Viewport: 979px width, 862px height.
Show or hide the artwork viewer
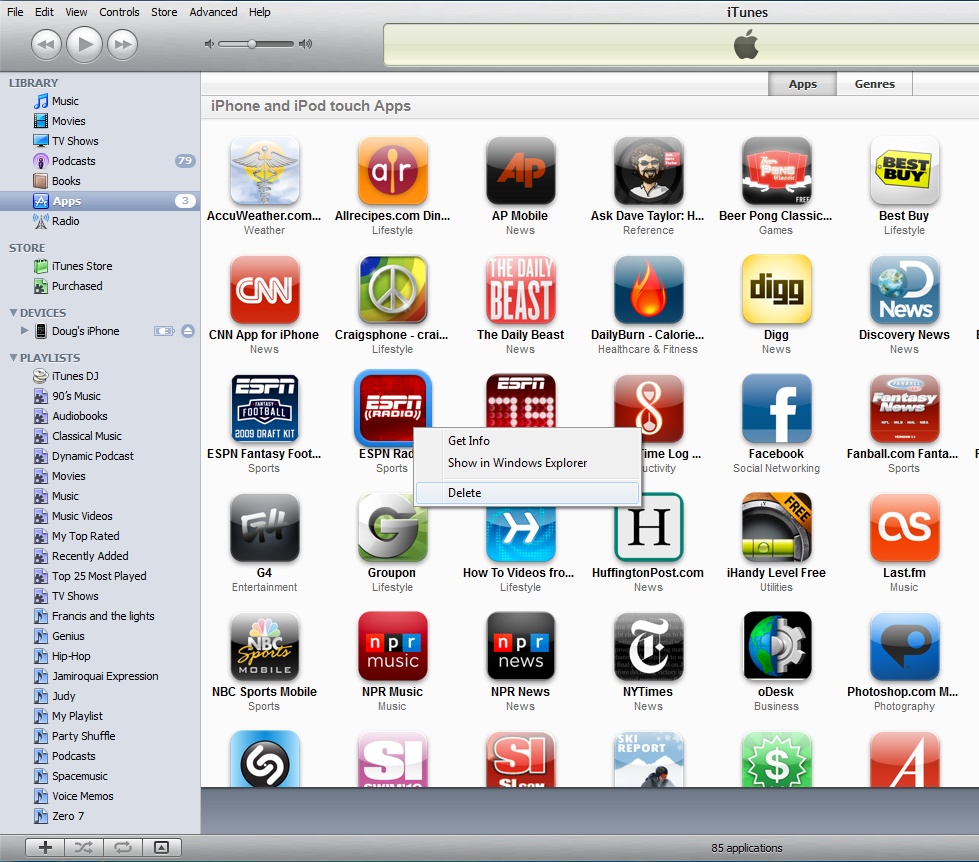click(x=162, y=847)
